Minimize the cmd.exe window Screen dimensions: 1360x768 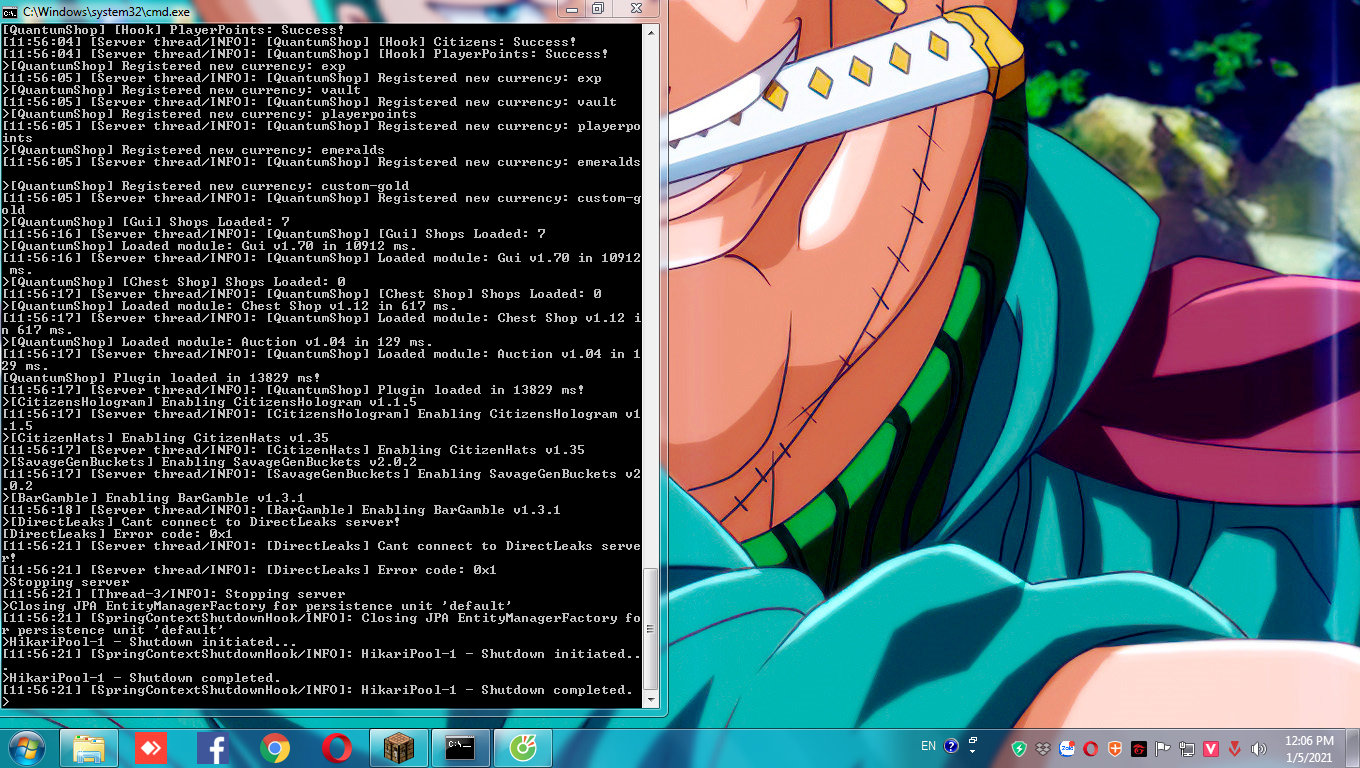[x=571, y=9]
